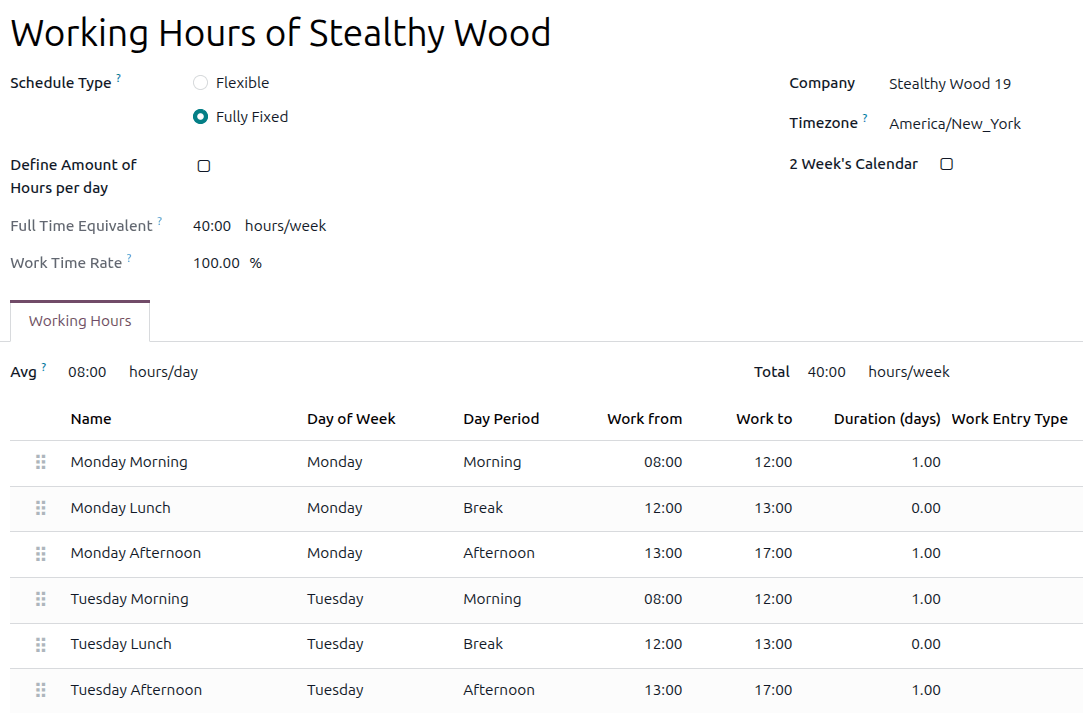Sort by the Name column header
1083x713 pixels.
coord(90,419)
